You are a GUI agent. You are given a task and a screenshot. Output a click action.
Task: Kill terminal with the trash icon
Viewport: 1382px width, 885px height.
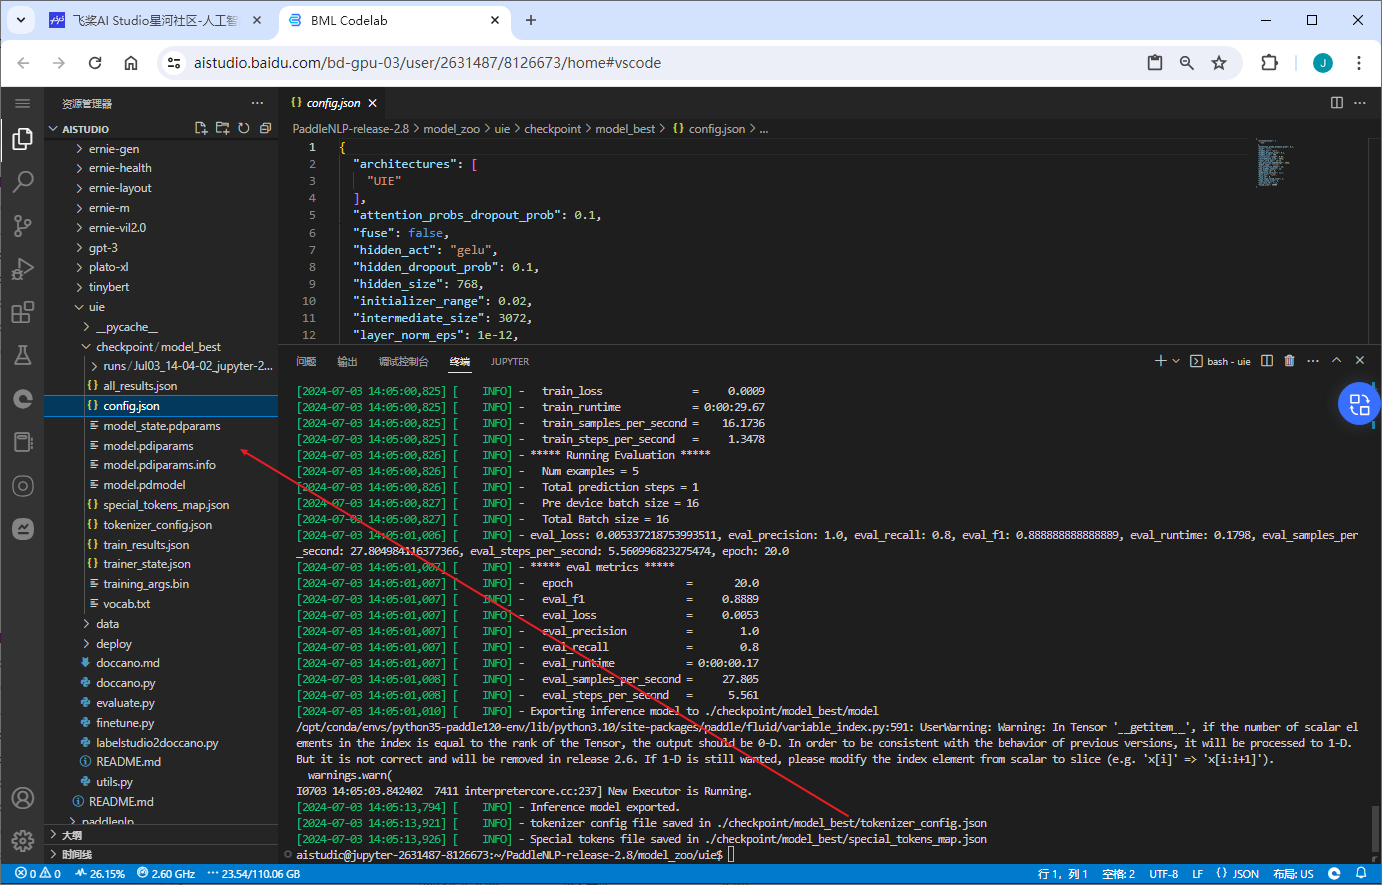point(1289,361)
